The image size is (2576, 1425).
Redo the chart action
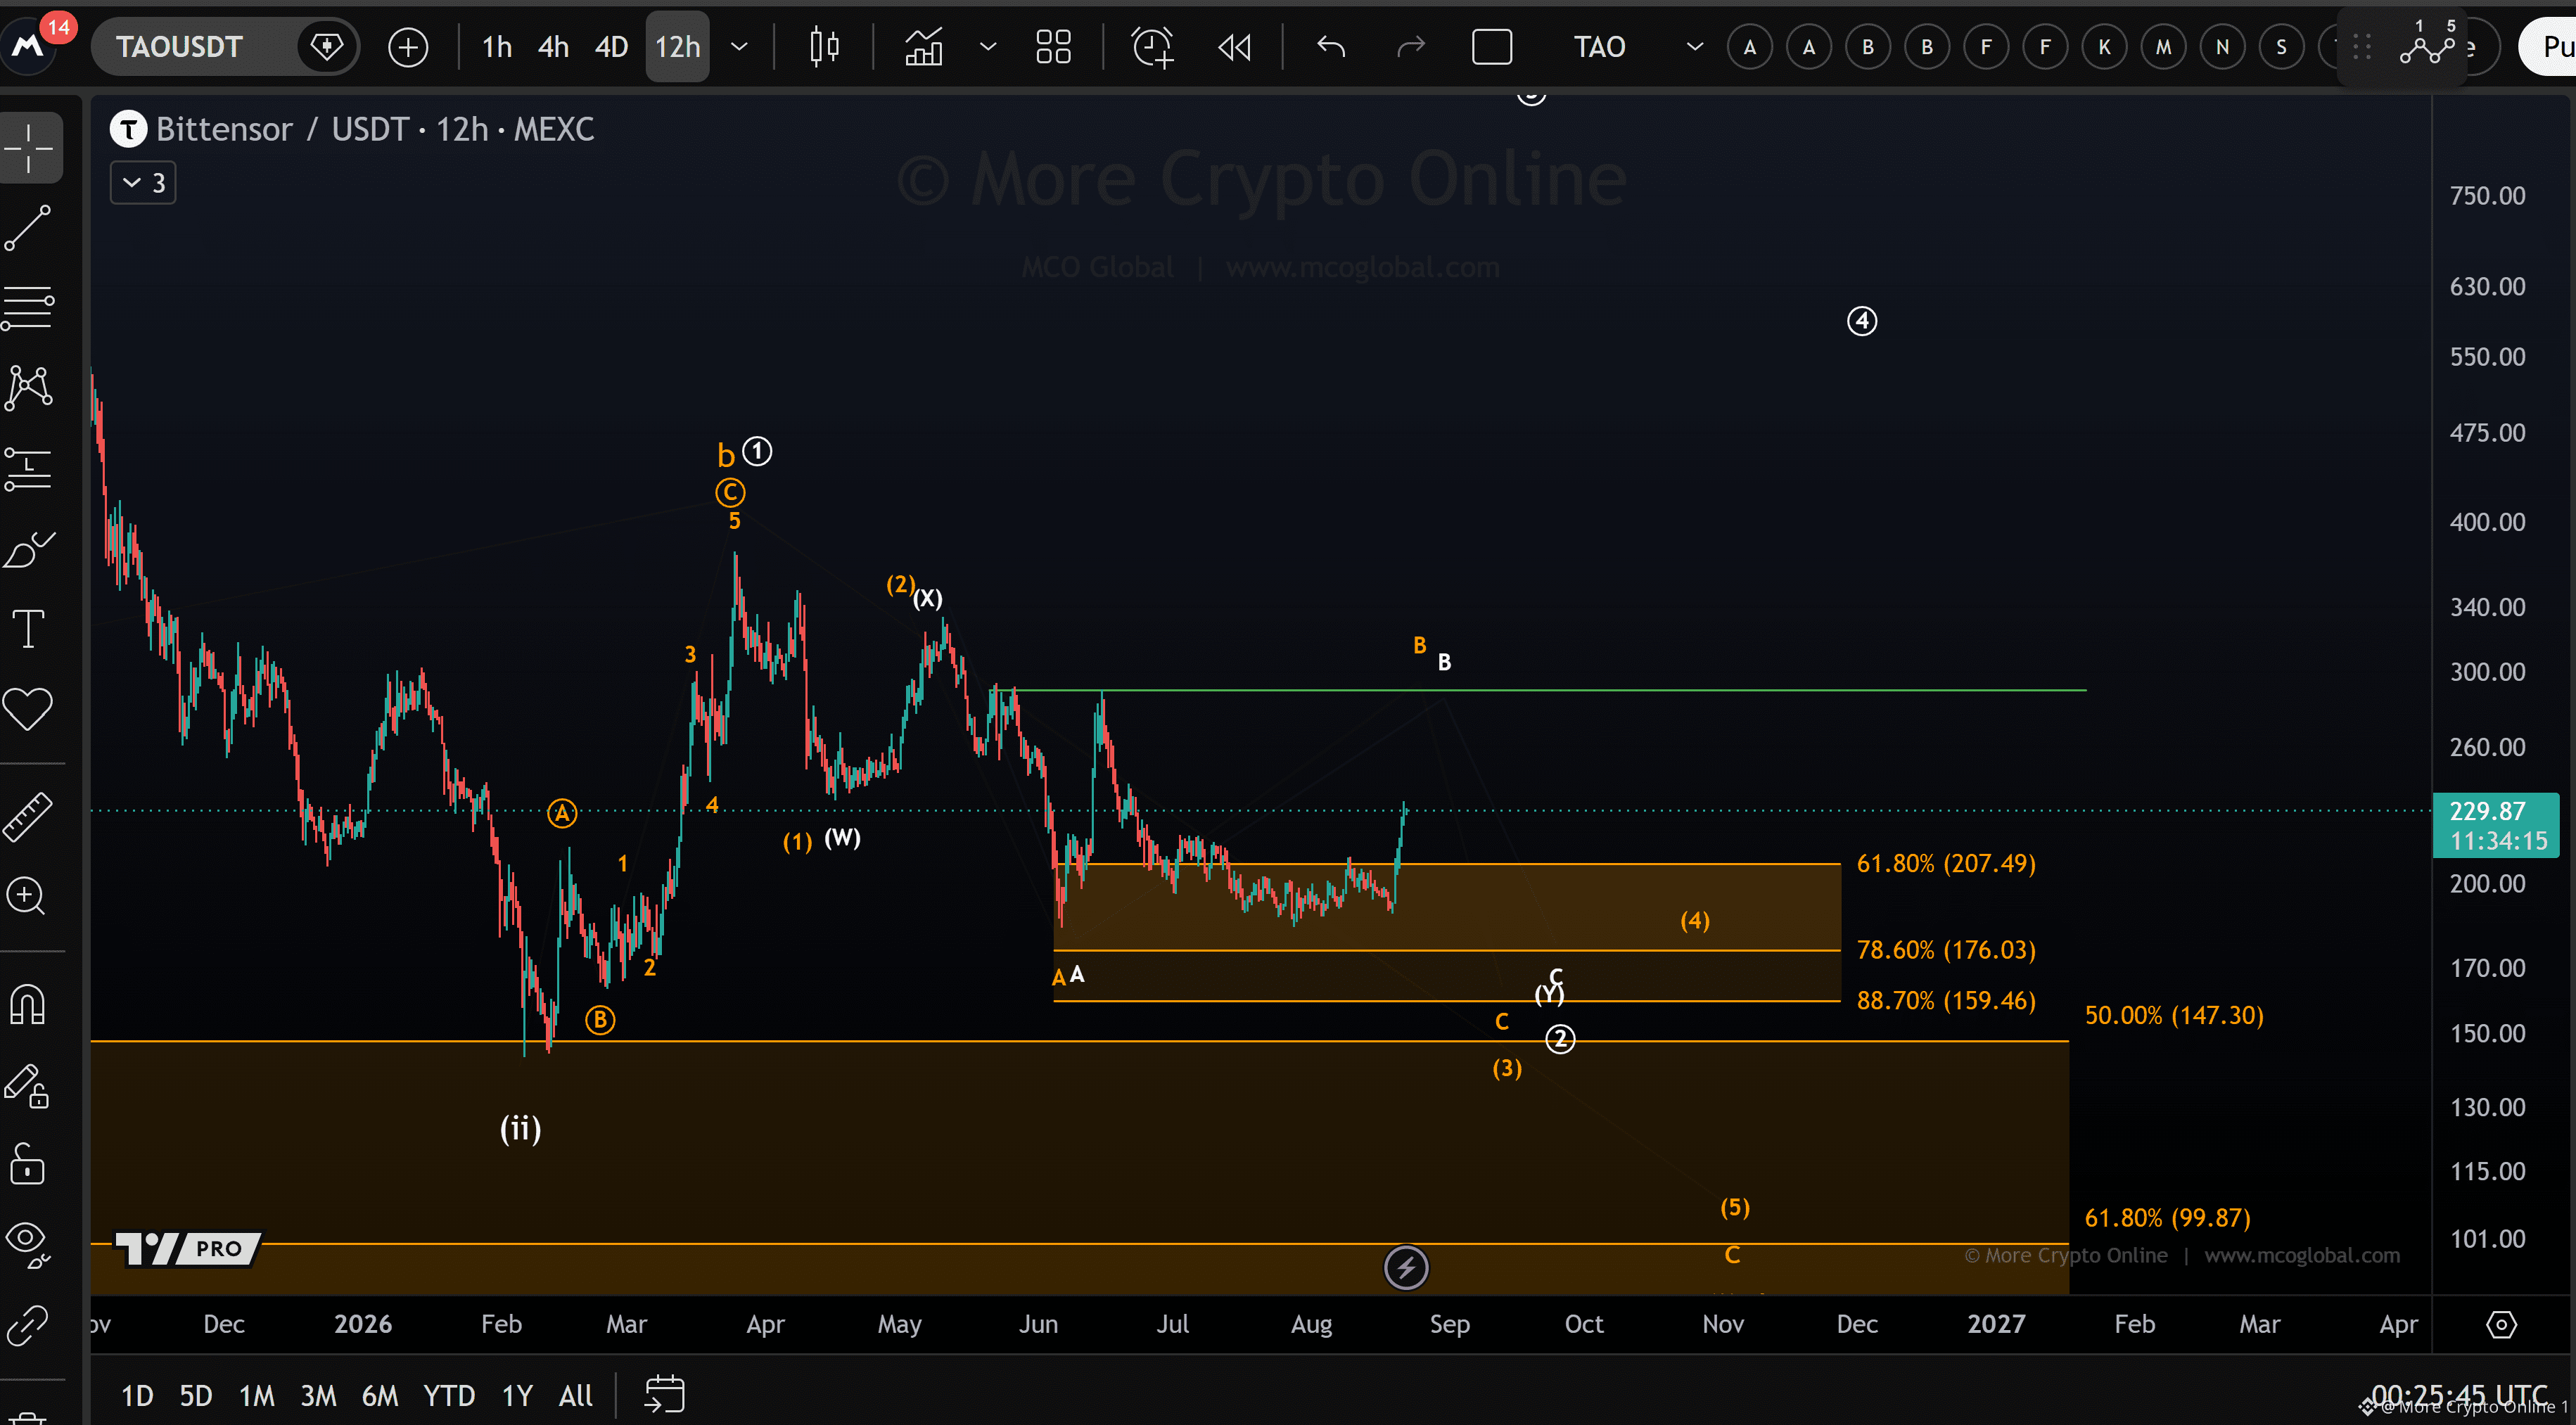pyautogui.click(x=1410, y=47)
